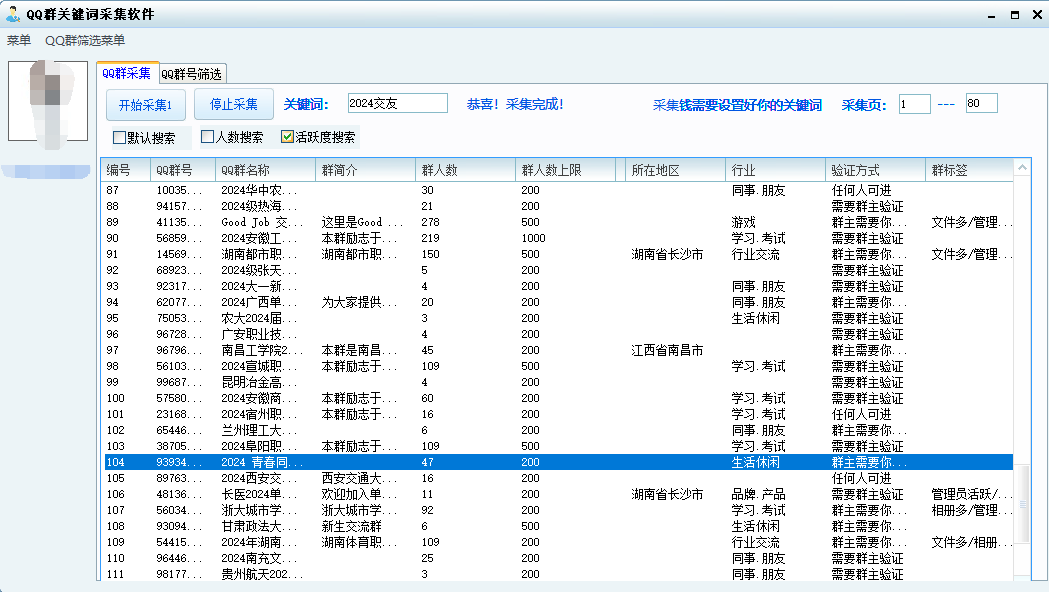The height and width of the screenshot is (592, 1049).
Task: Maximize the QQ群关键词采集软件 window
Action: coord(1015,15)
